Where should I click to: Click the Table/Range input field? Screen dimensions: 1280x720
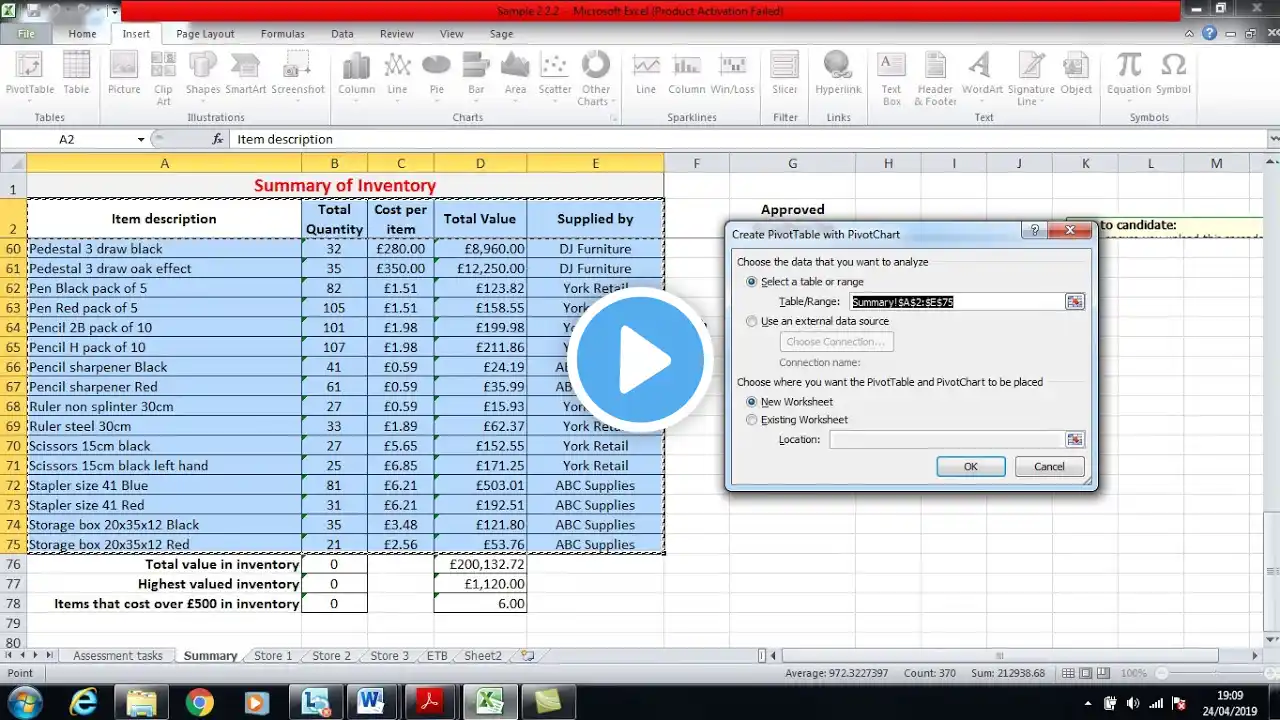point(957,301)
